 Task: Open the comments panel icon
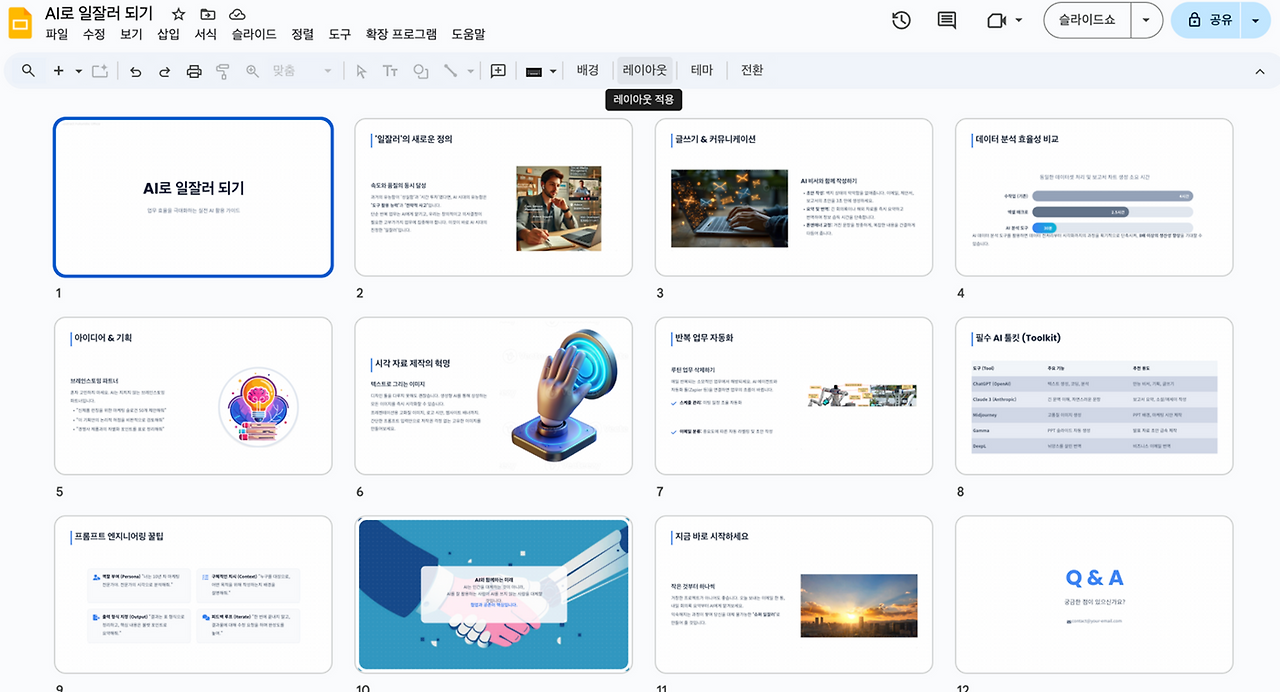click(947, 20)
